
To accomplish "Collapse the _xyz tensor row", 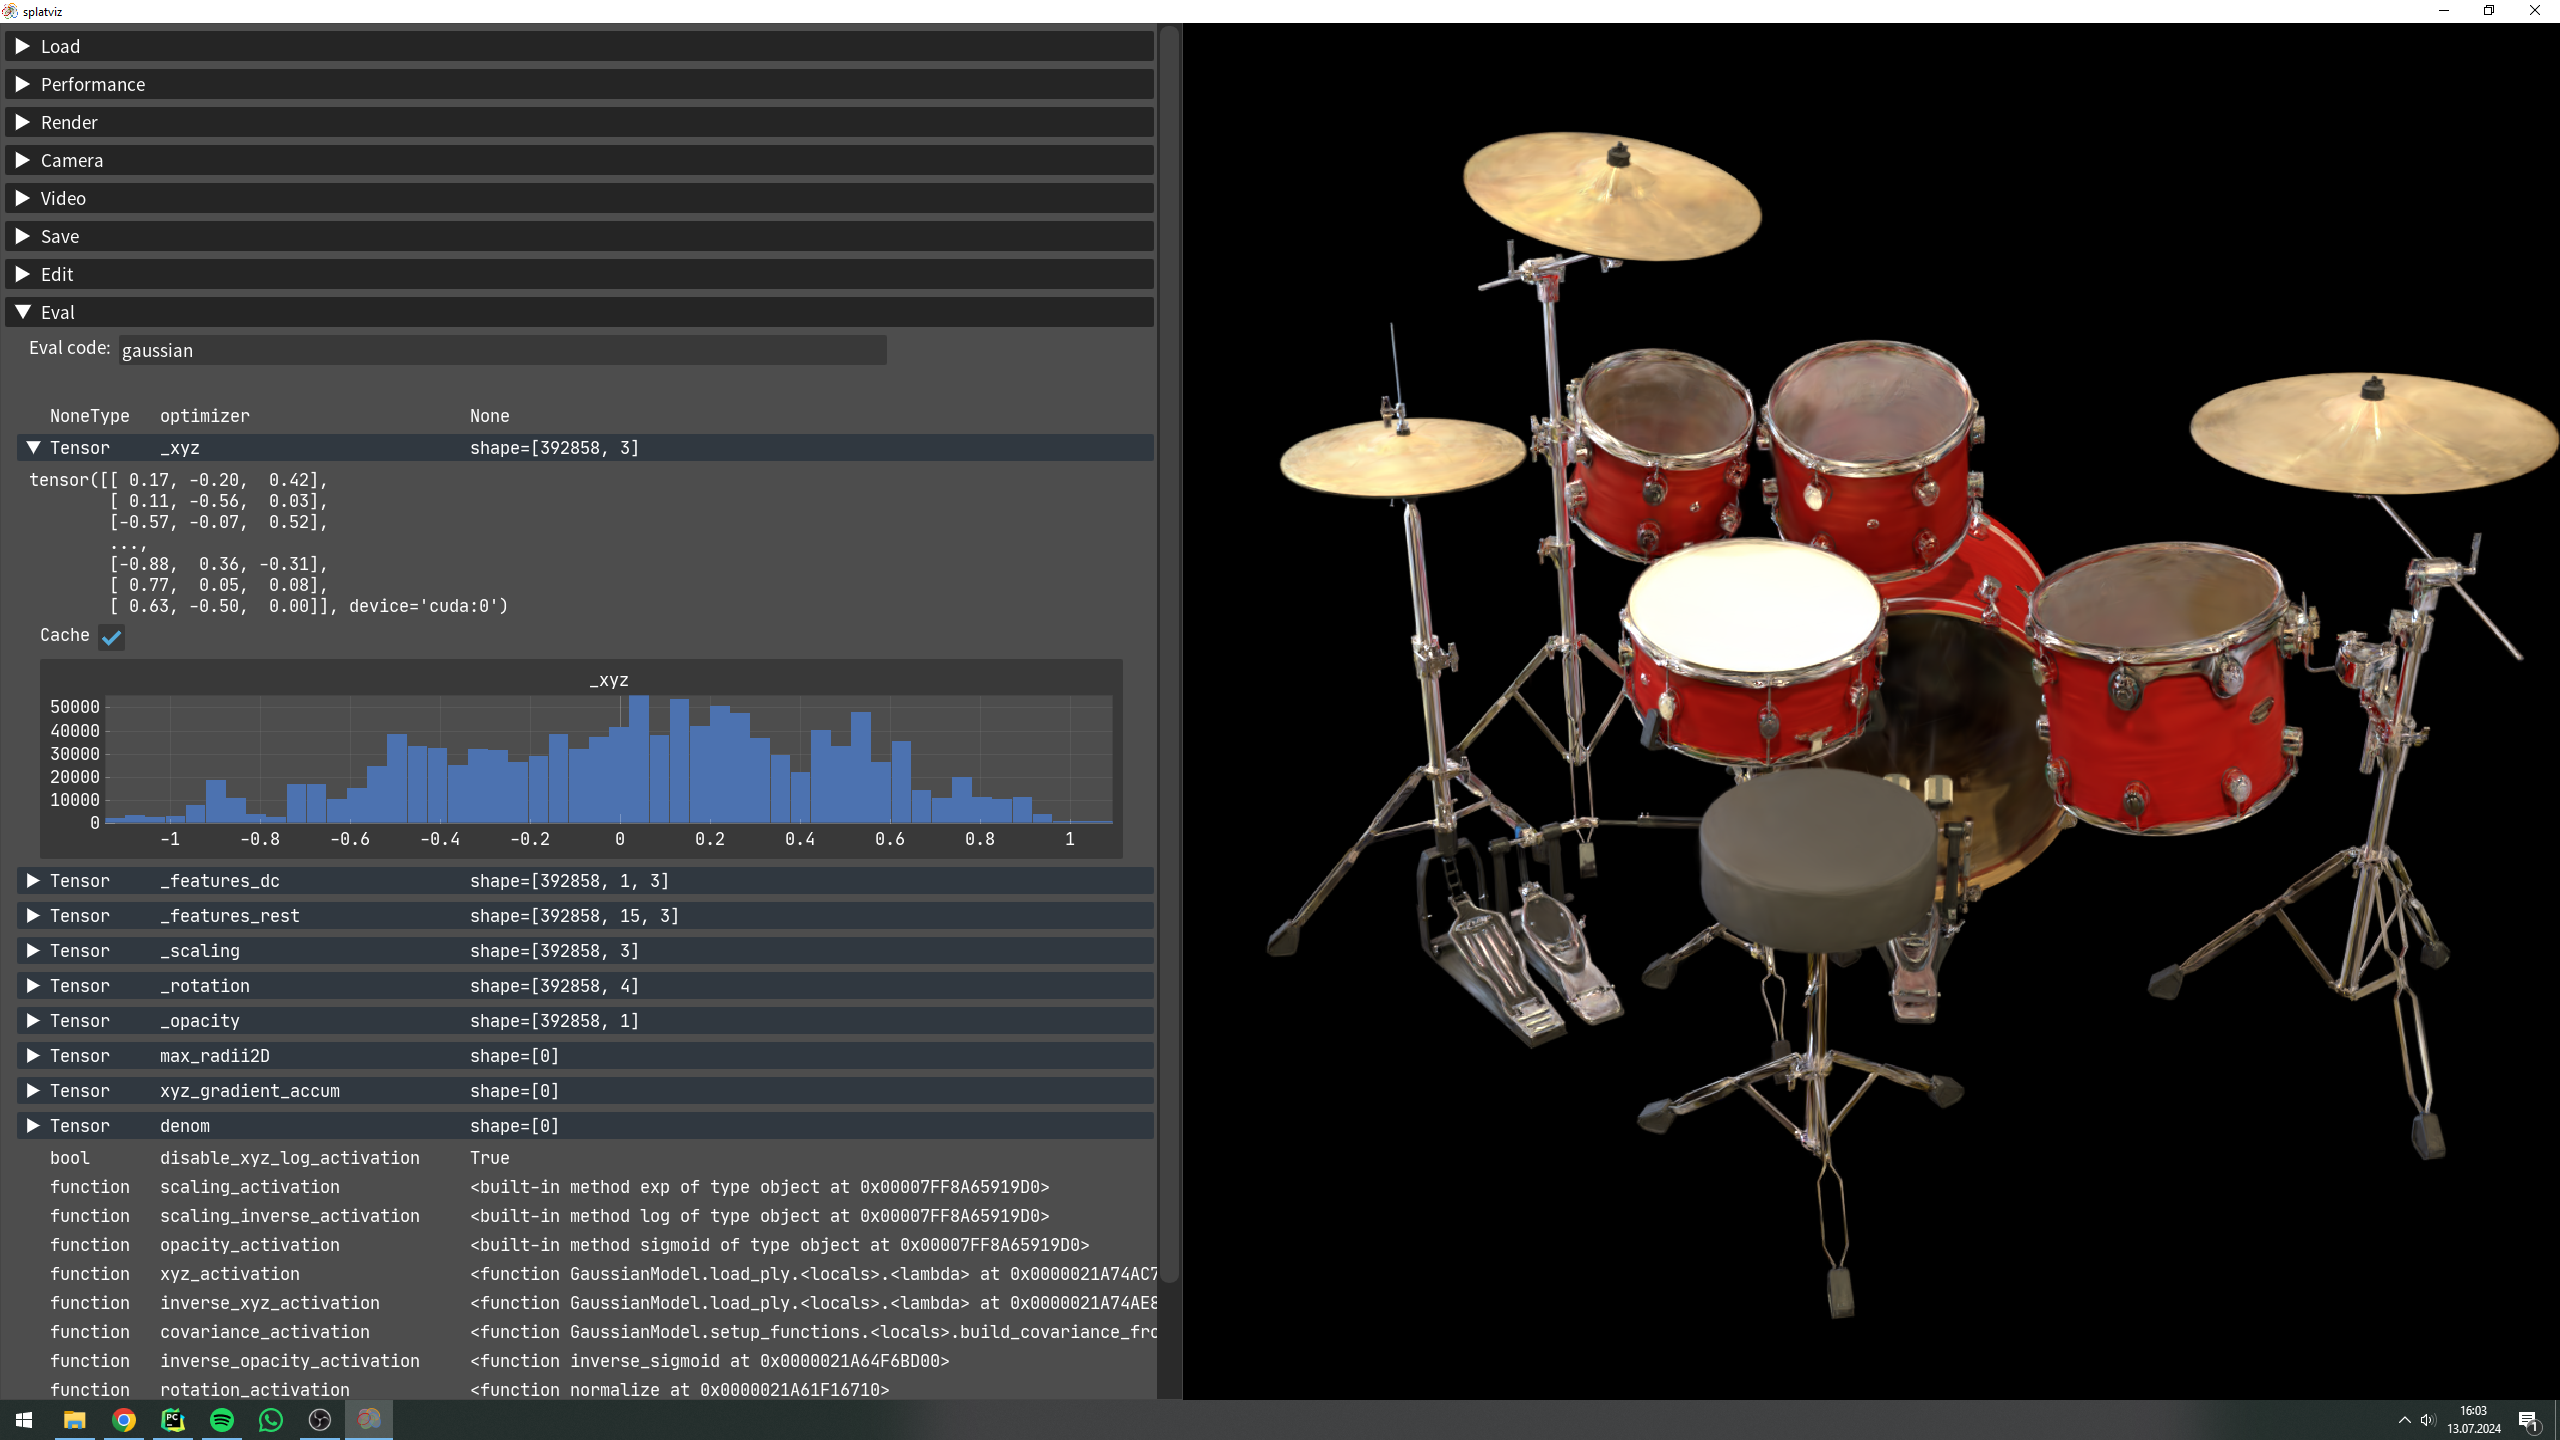I will click(33, 448).
